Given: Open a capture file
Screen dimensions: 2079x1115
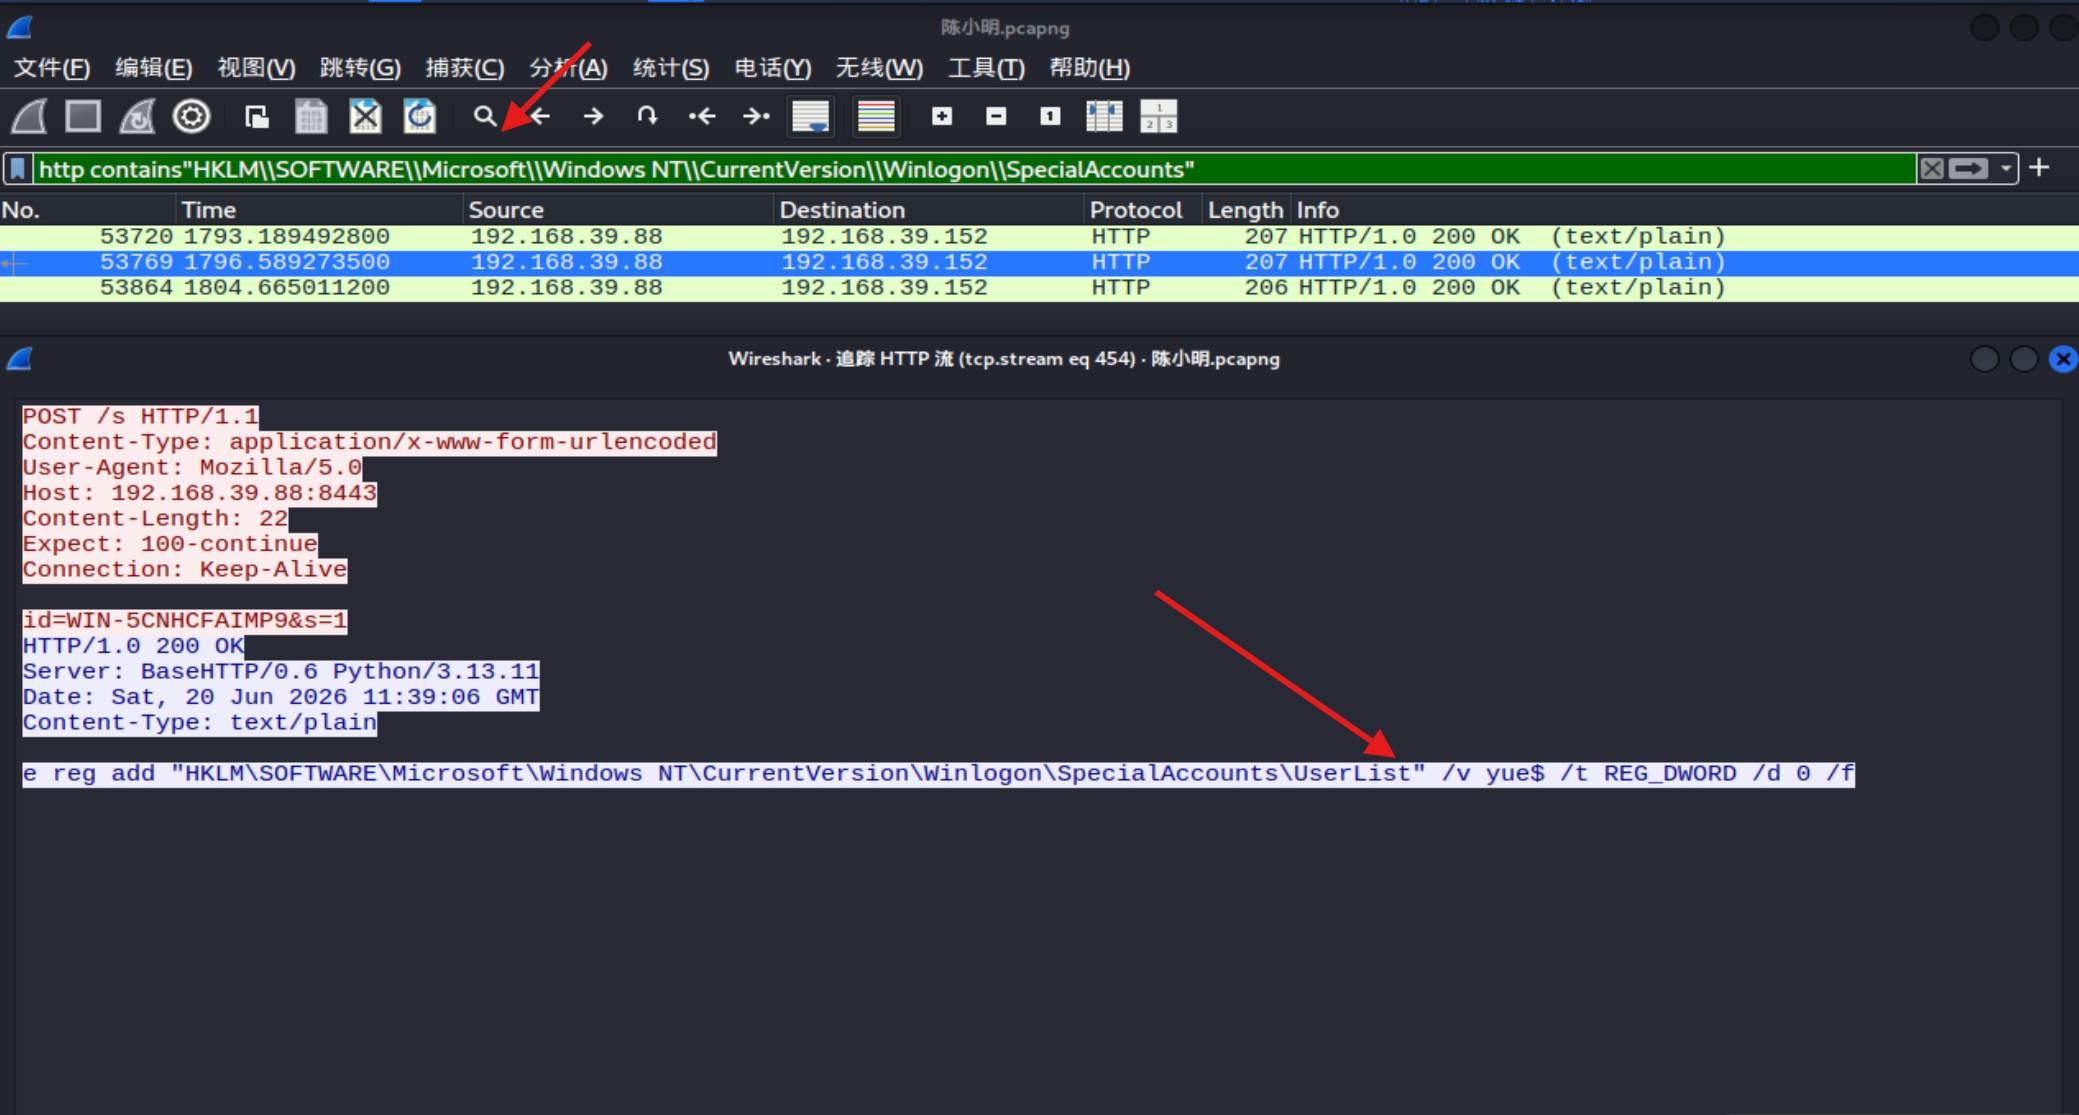Looking at the screenshot, I should coord(257,117).
